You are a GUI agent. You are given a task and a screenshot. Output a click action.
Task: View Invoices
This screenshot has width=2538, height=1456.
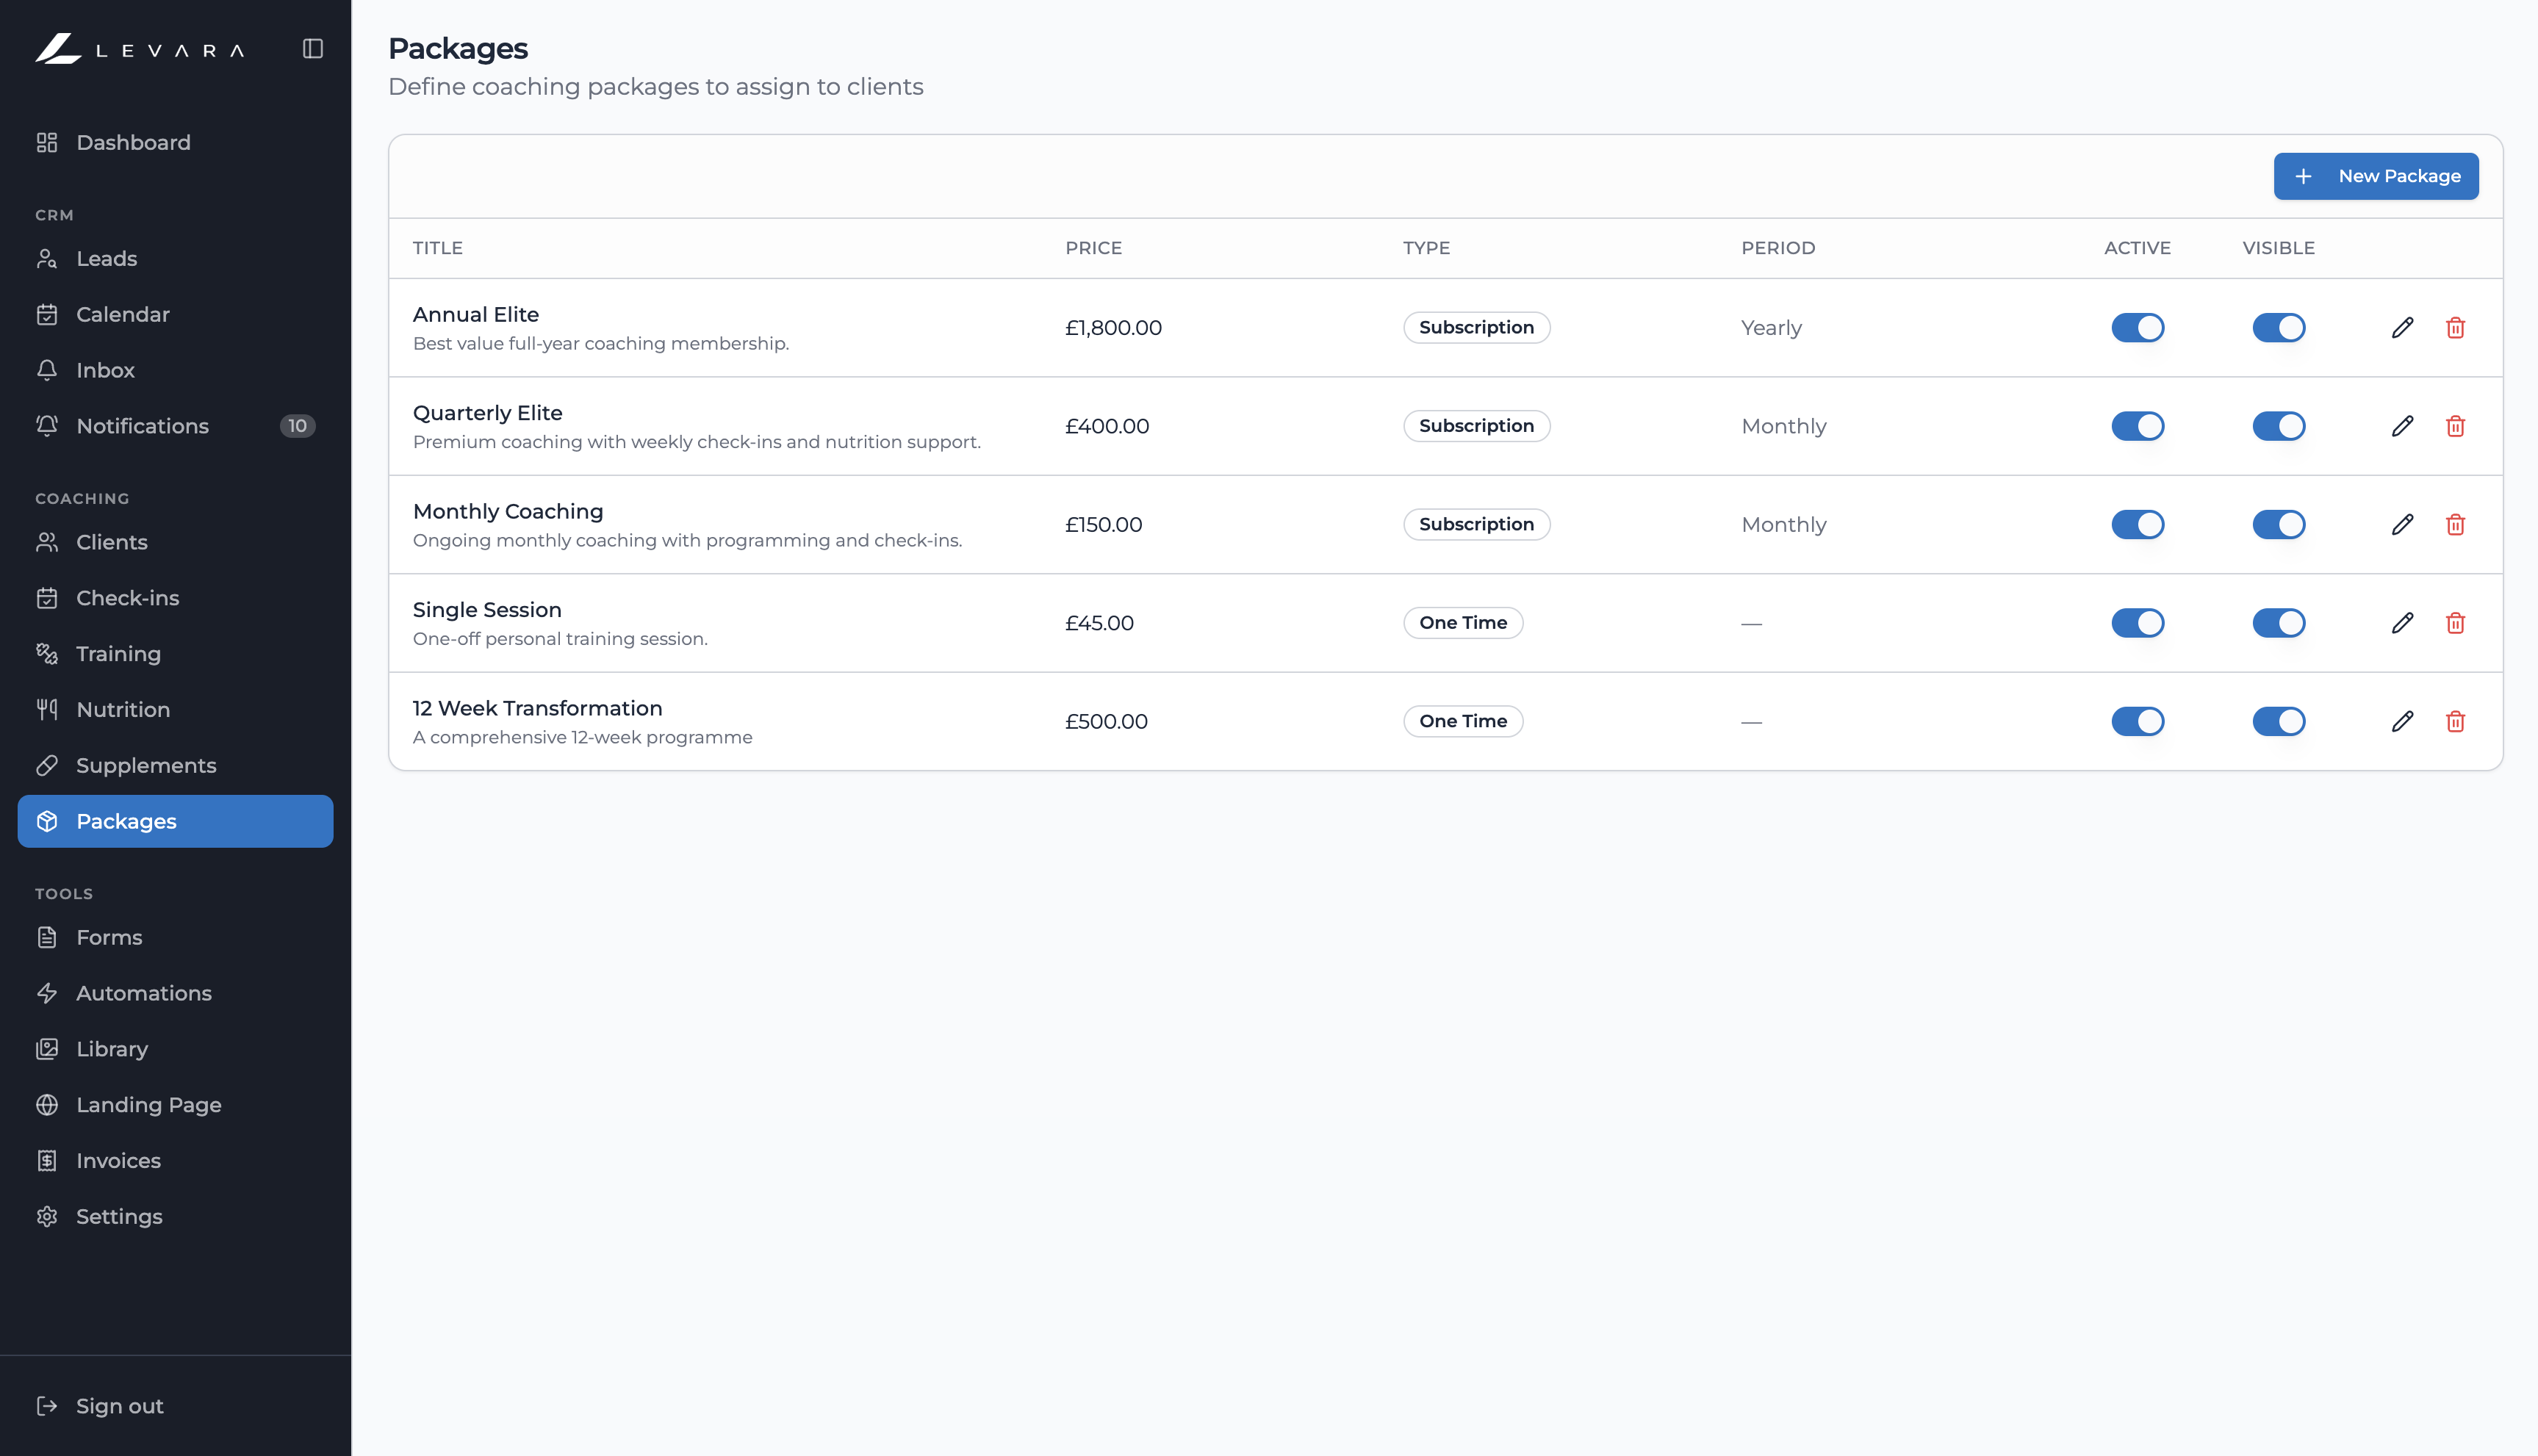coord(175,1161)
